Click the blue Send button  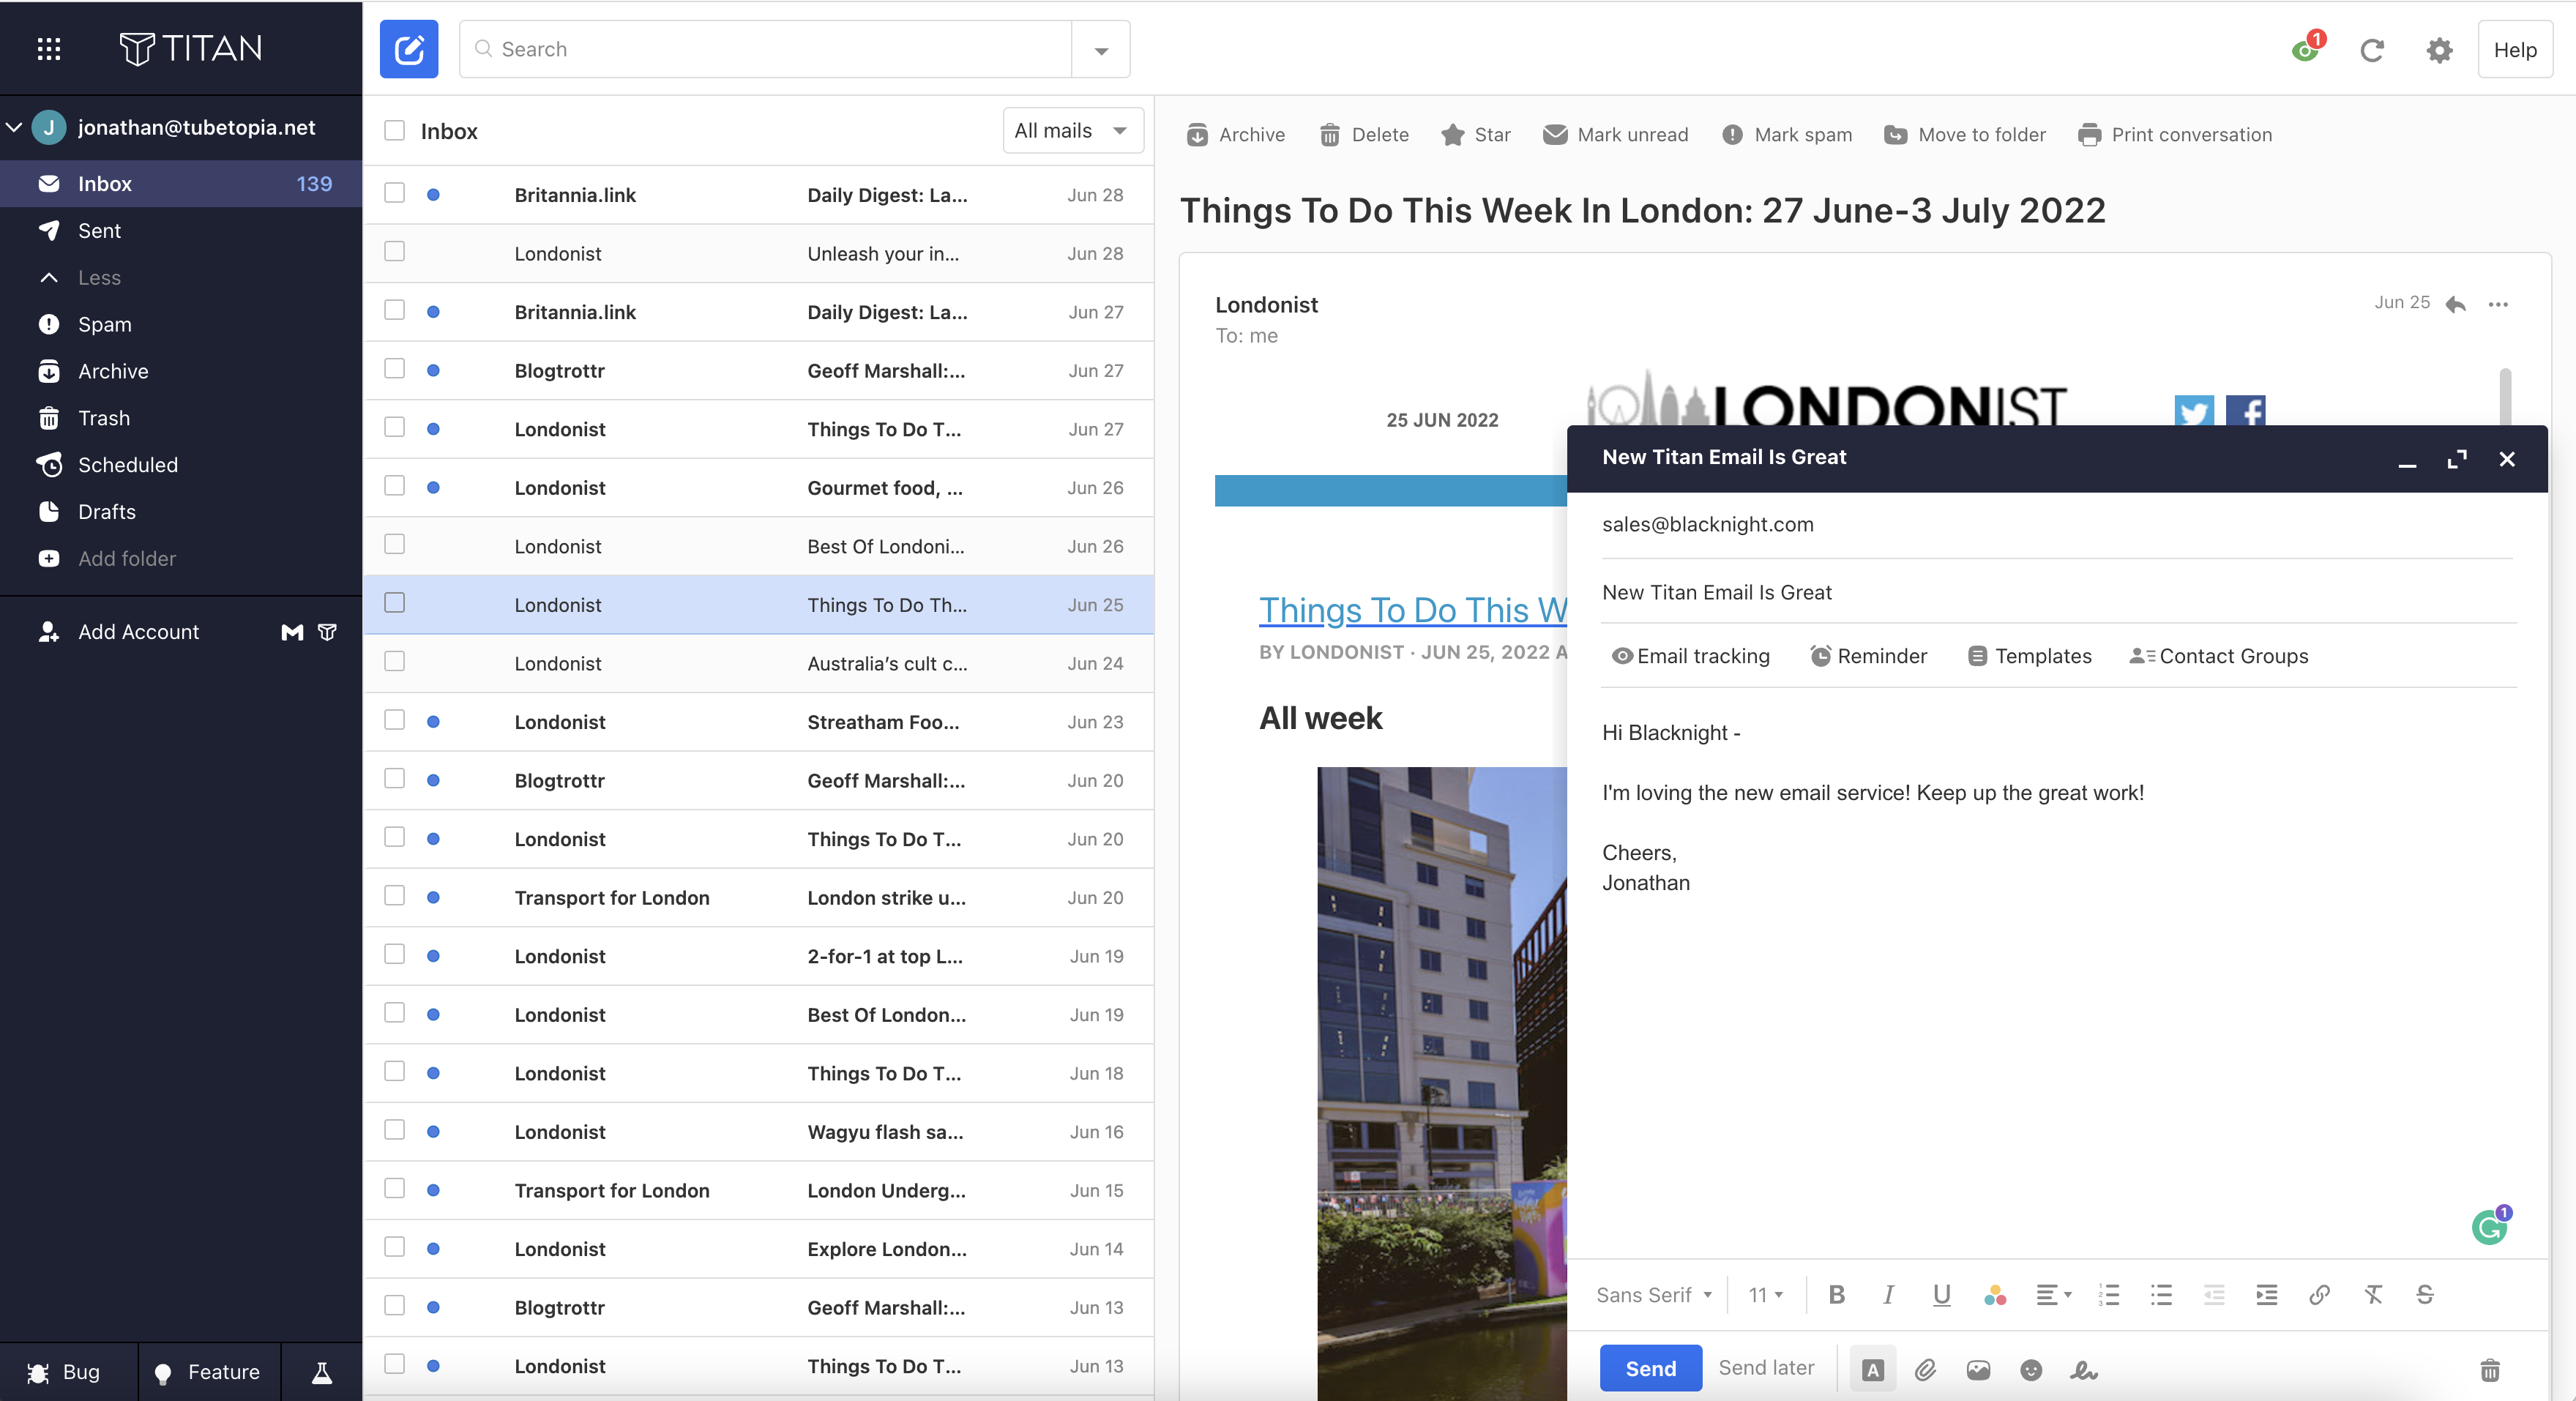click(1650, 1368)
